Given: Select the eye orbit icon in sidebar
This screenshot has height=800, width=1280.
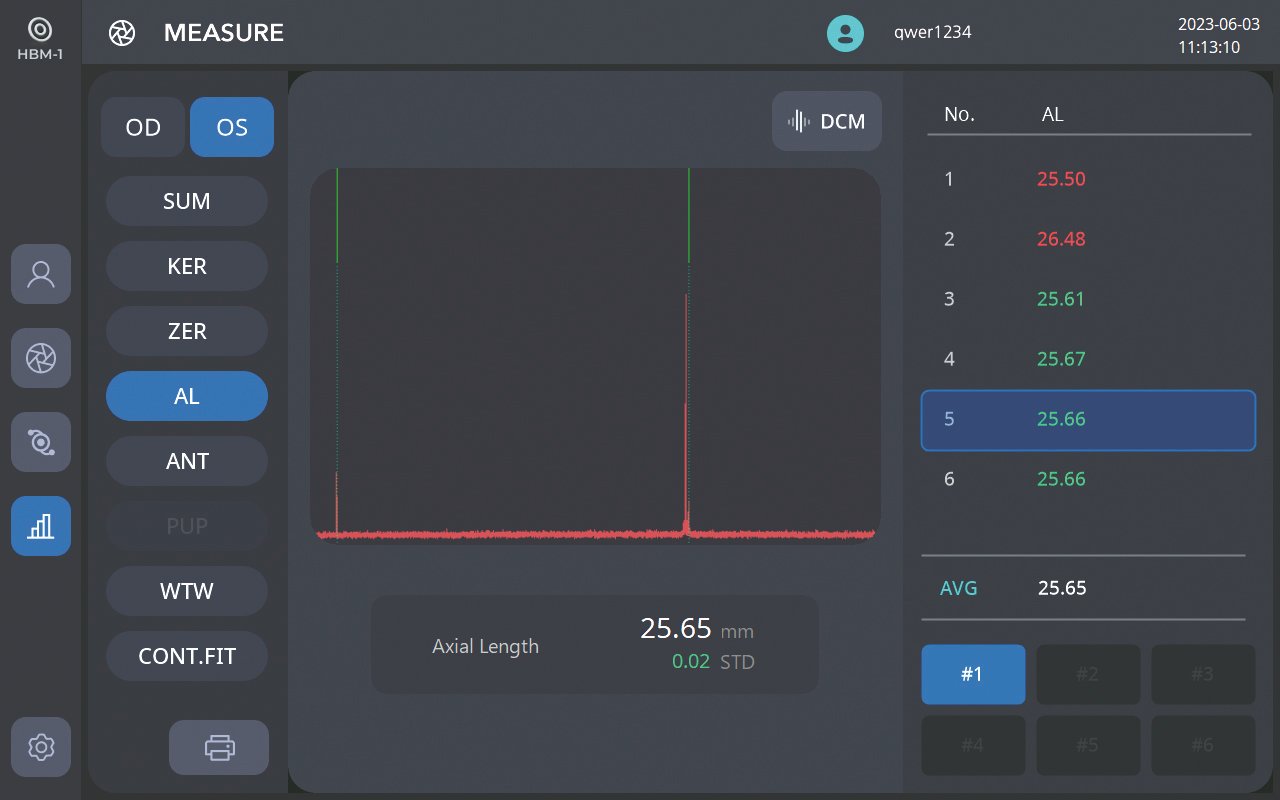Looking at the screenshot, I should click(x=41, y=442).
